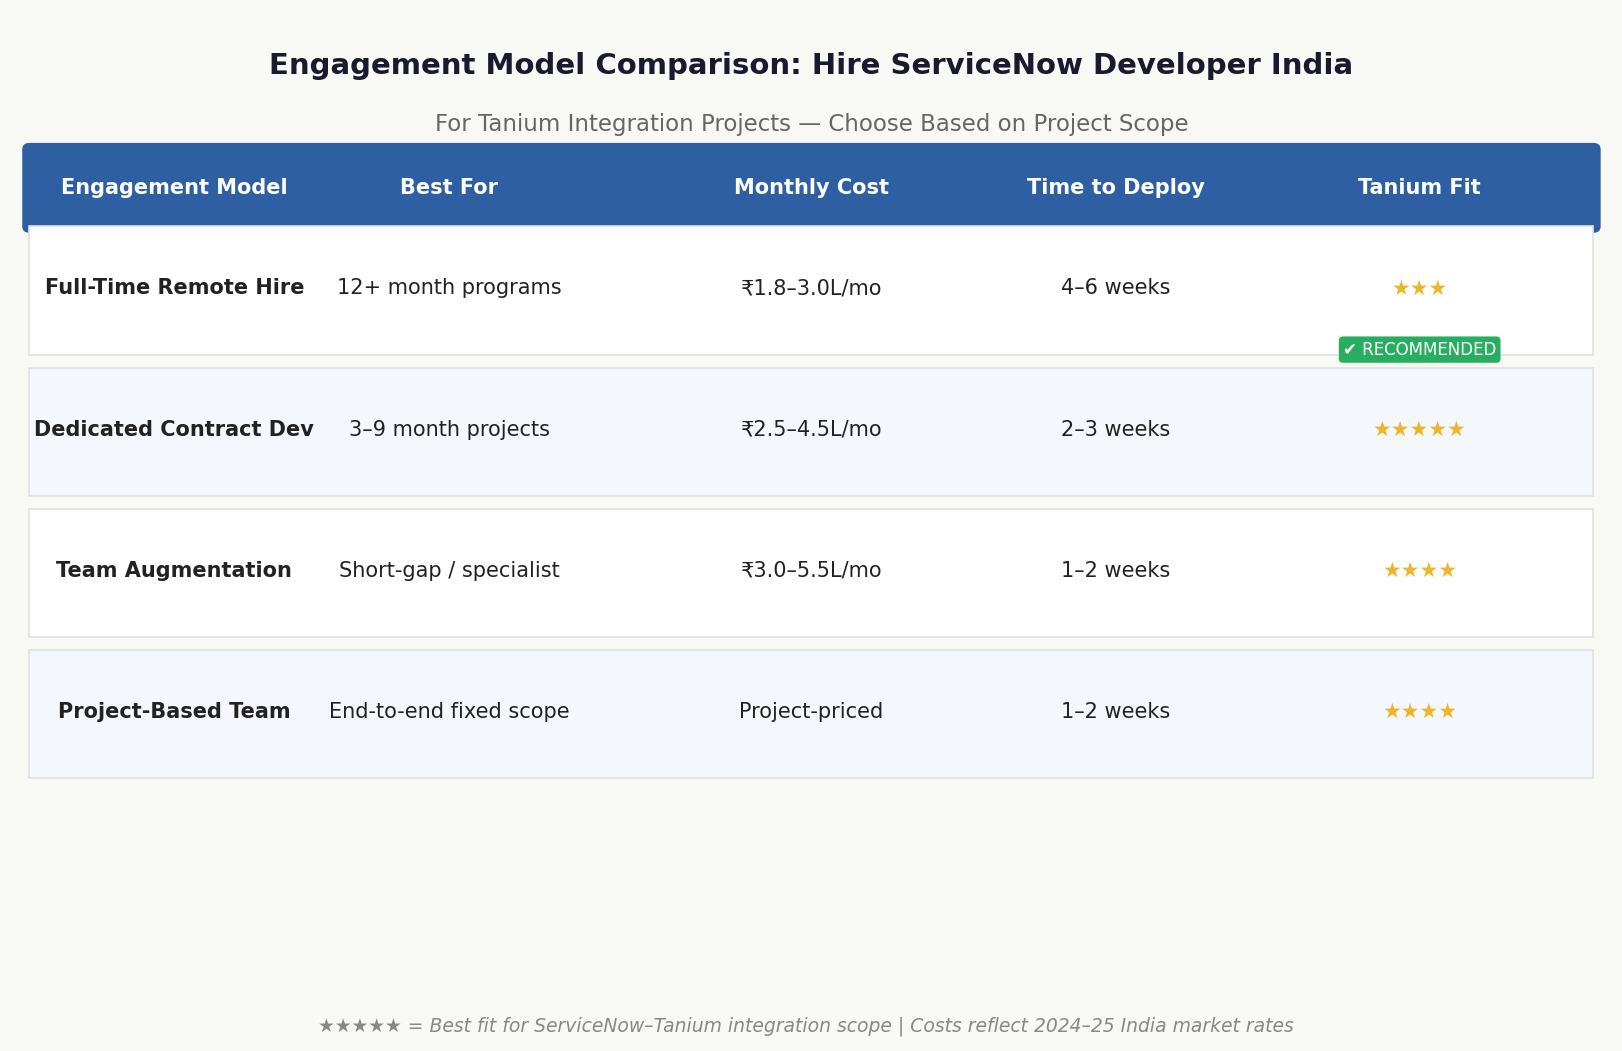Click the Tanium Integration Projects subtitle

pyautogui.click(x=811, y=124)
